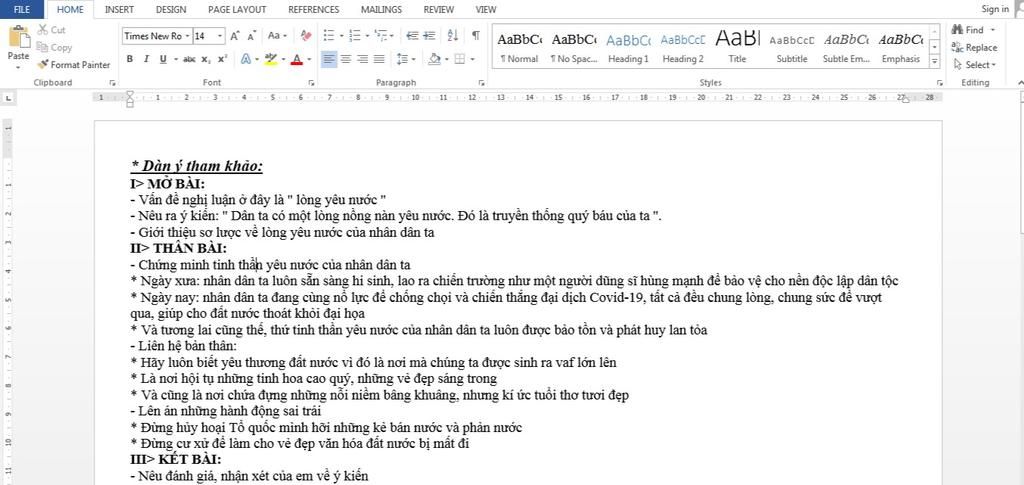
Task: Expand the Styles gallery More arrow
Action: (x=935, y=61)
